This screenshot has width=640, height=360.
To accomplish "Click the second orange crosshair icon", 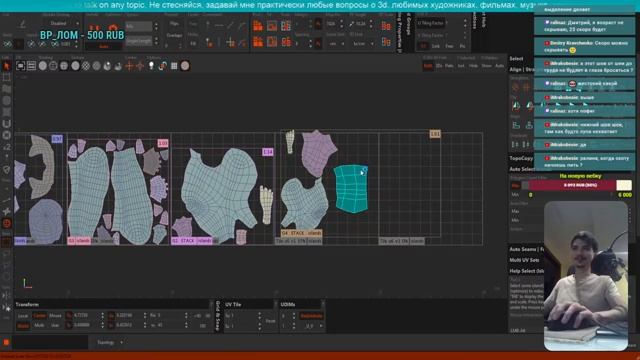I will tap(140, 66).
